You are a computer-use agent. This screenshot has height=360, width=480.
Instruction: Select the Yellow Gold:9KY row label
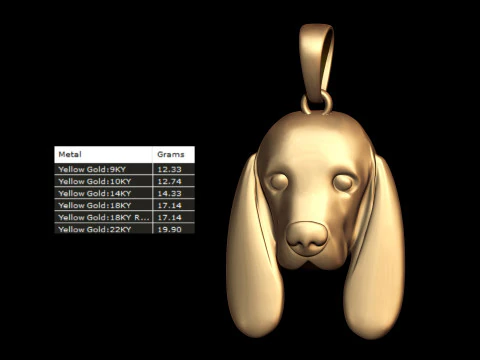point(92,169)
